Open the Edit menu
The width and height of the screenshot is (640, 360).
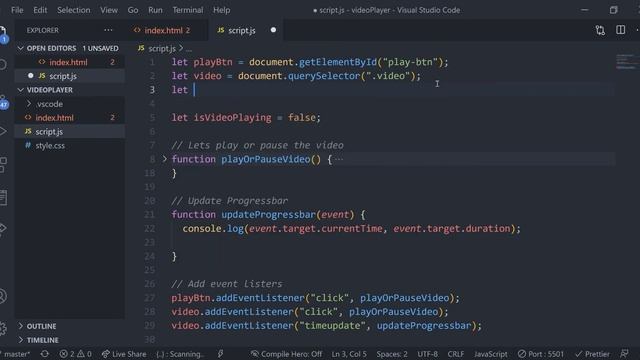click(x=40, y=10)
